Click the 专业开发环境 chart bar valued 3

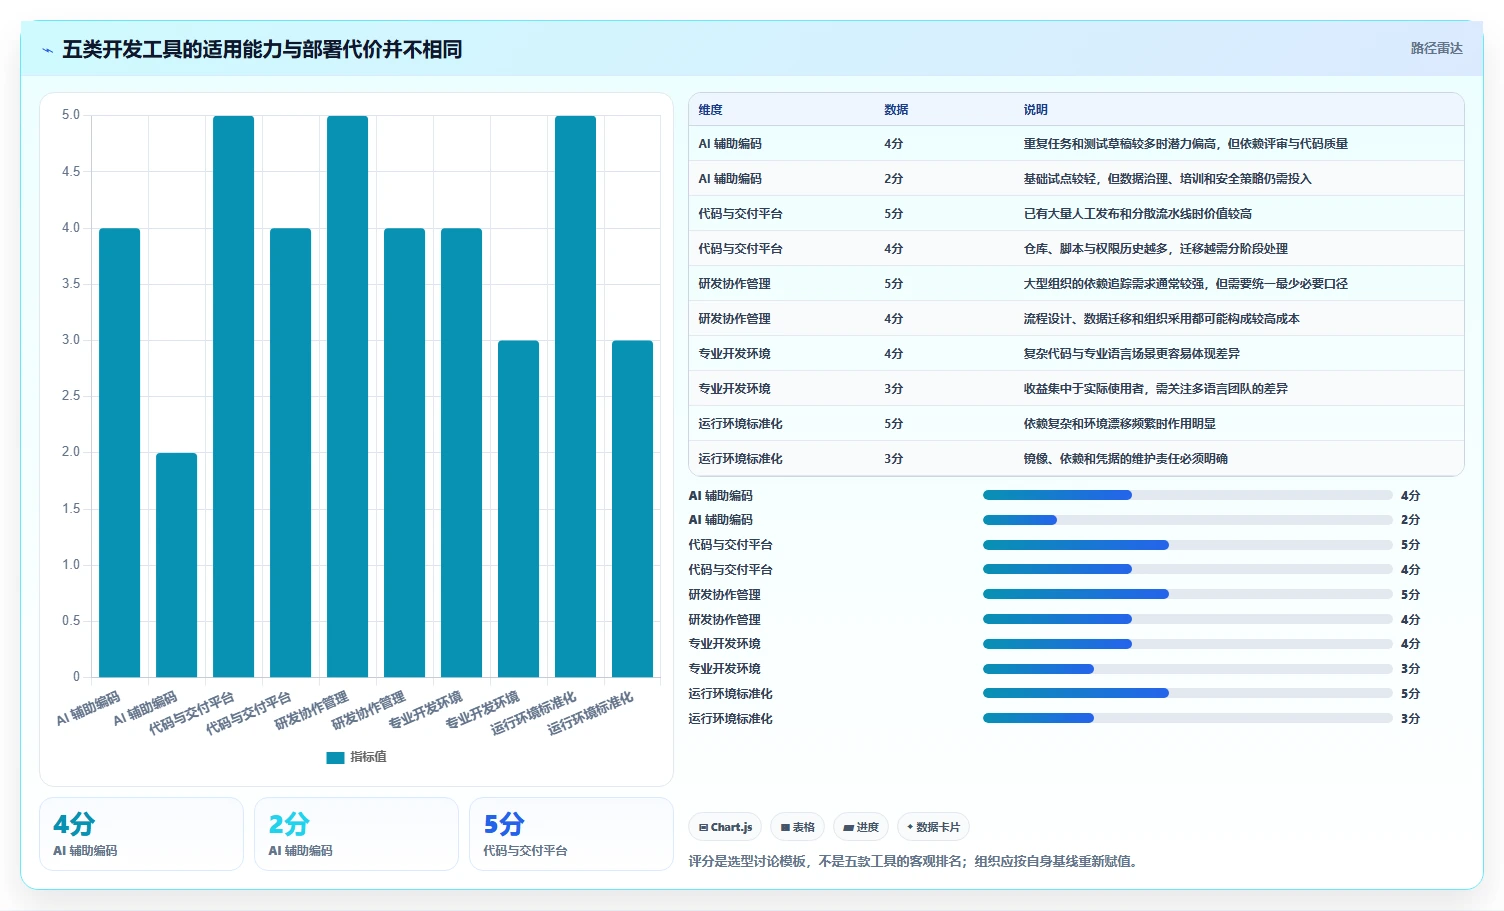pos(519,509)
